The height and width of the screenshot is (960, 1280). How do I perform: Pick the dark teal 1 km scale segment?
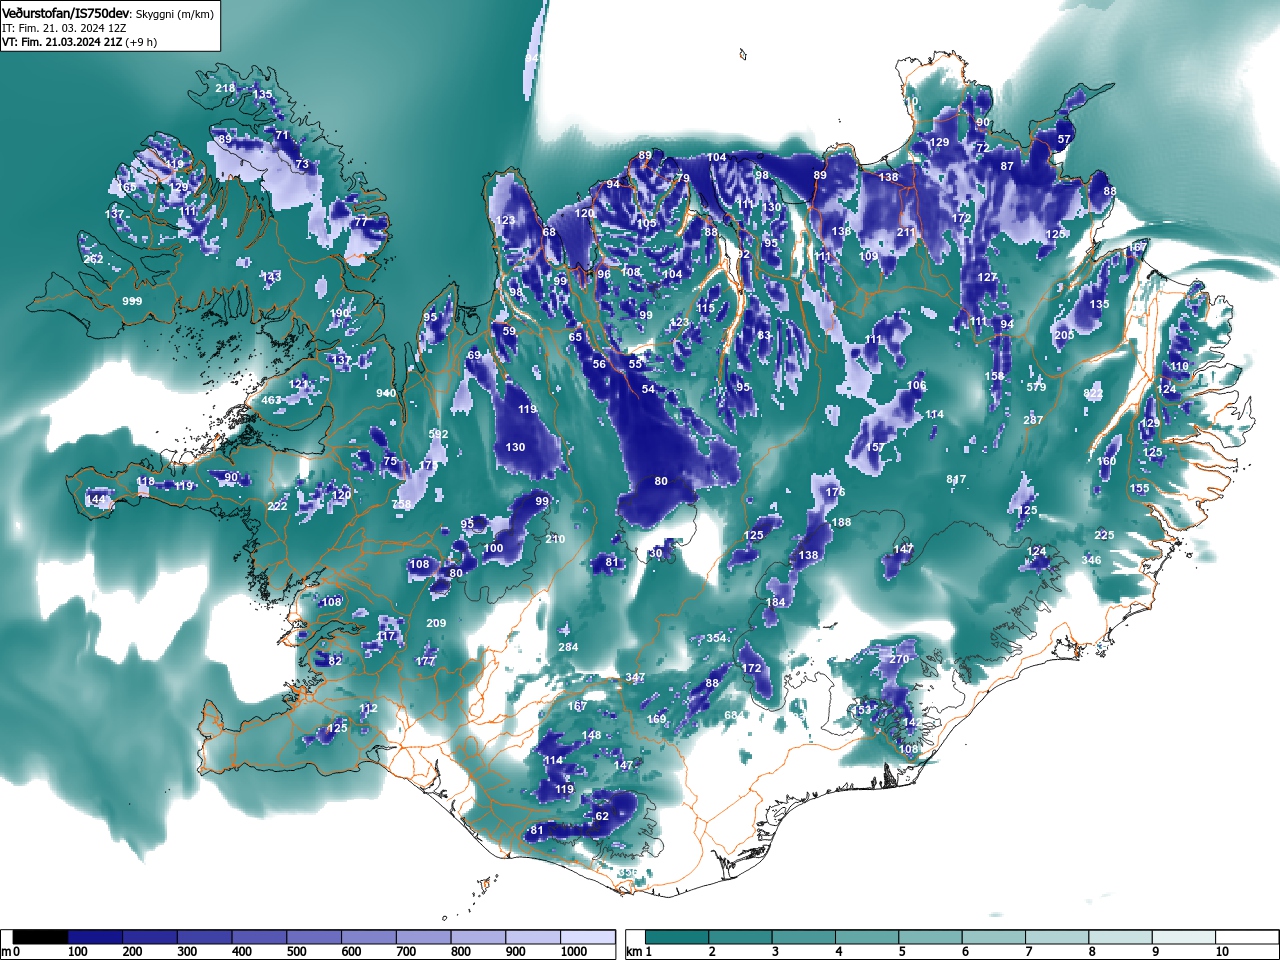click(678, 937)
